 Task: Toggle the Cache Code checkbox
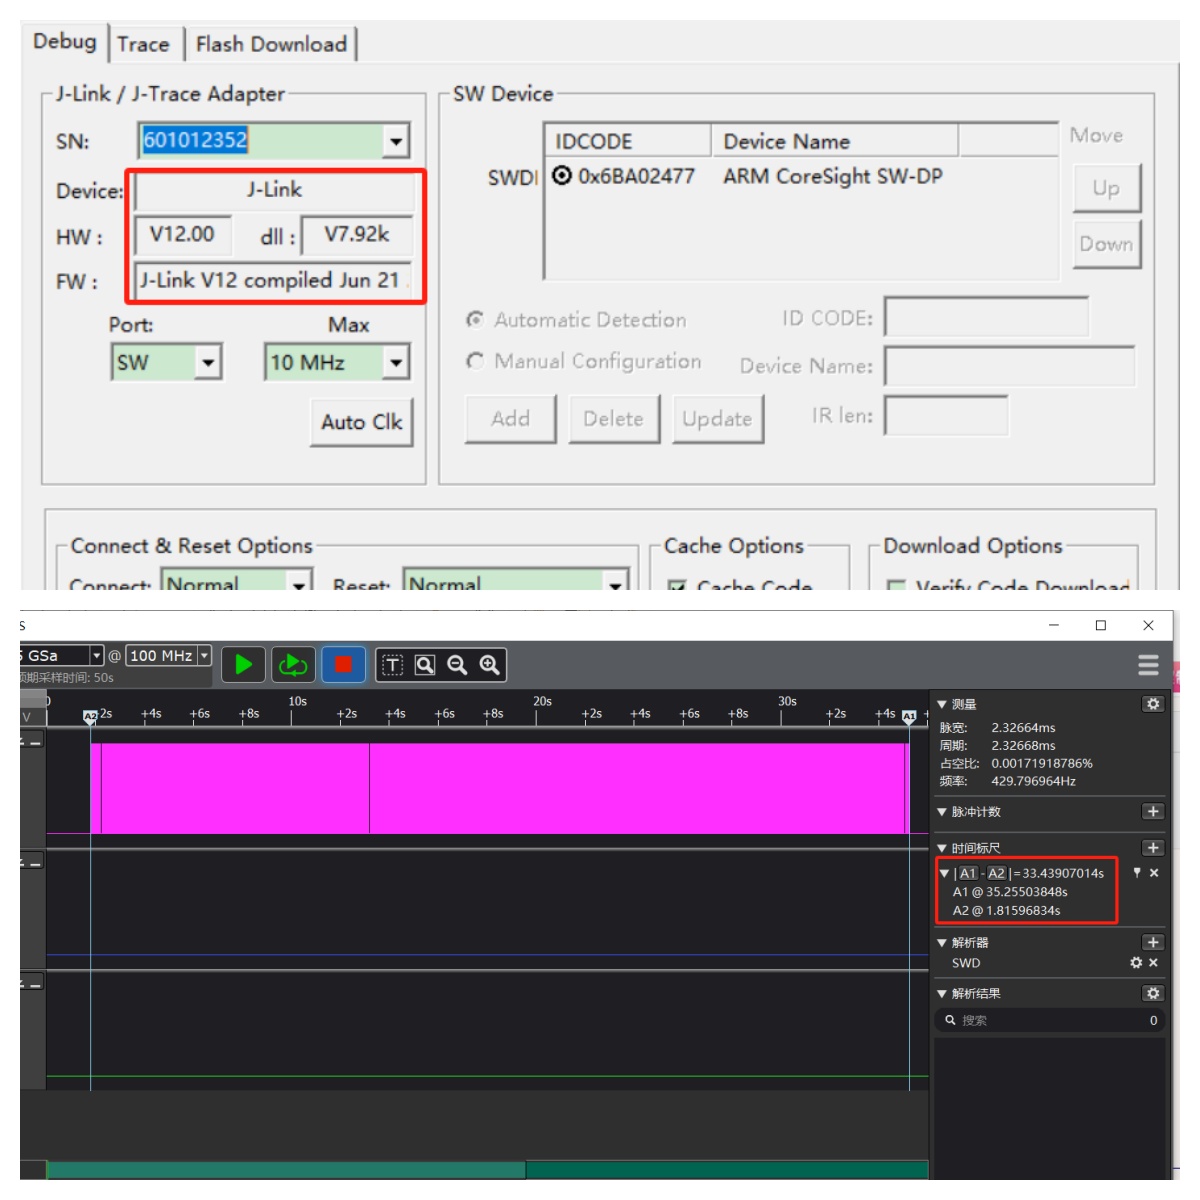(677, 586)
